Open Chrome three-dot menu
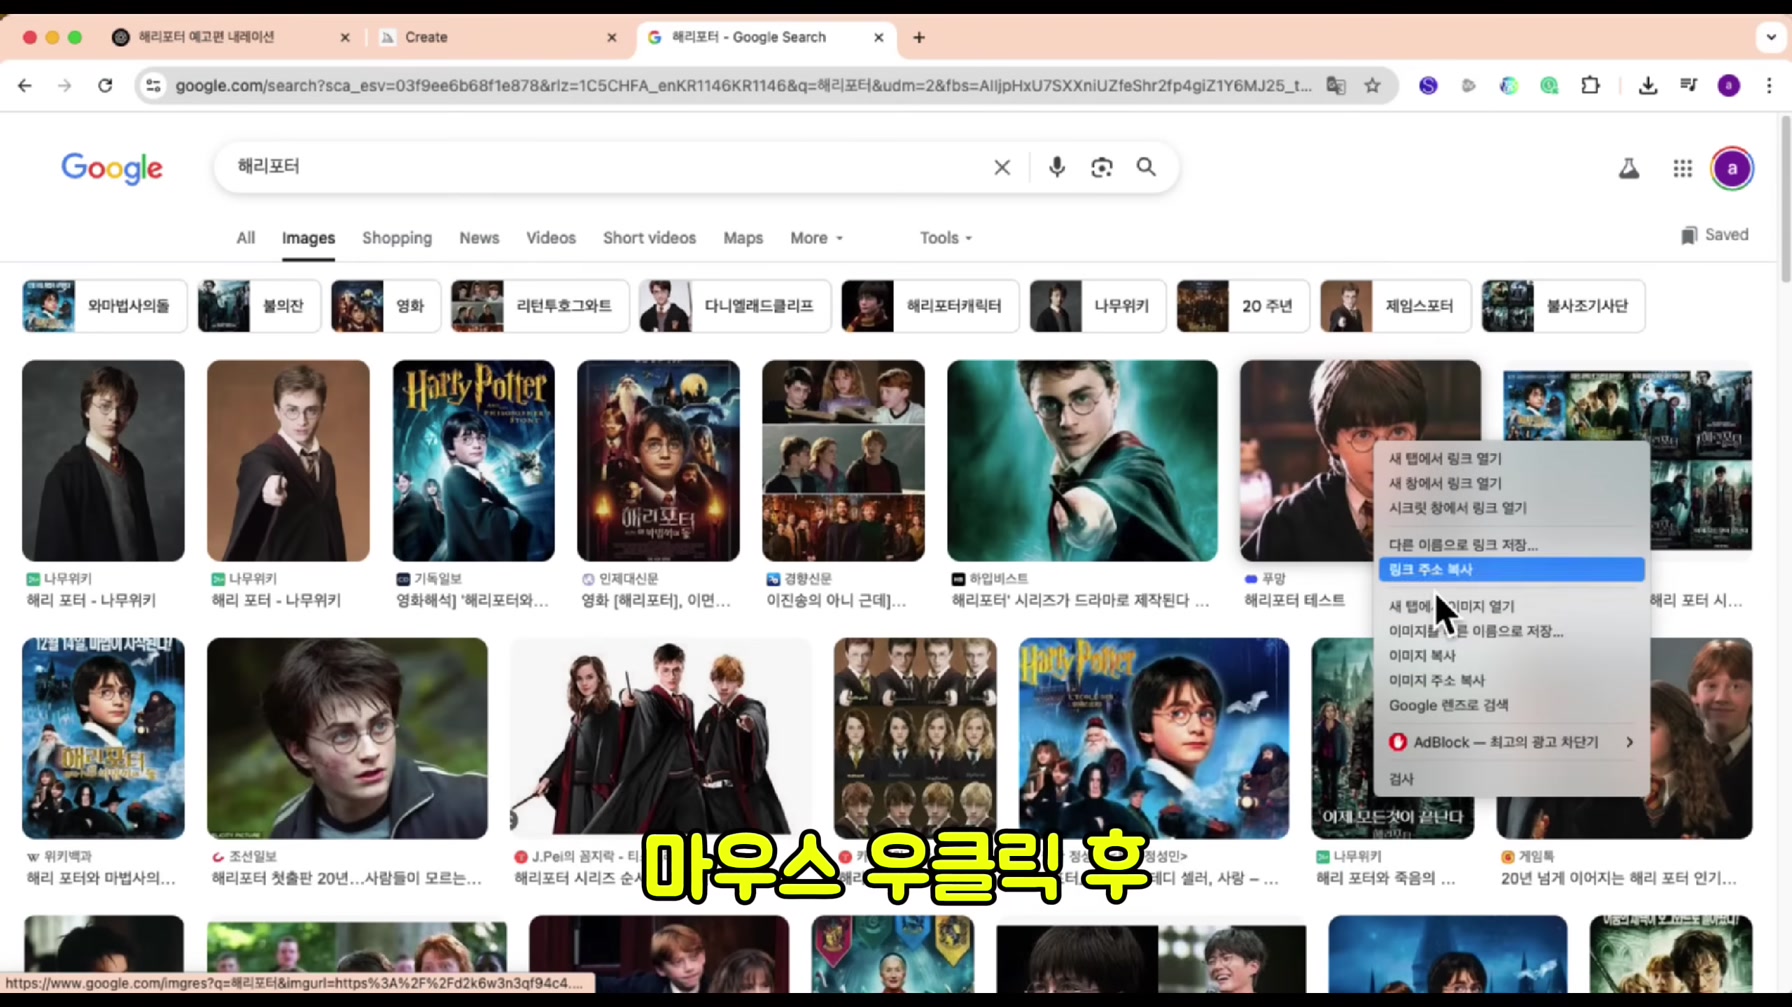The width and height of the screenshot is (1792, 1007). [1769, 86]
